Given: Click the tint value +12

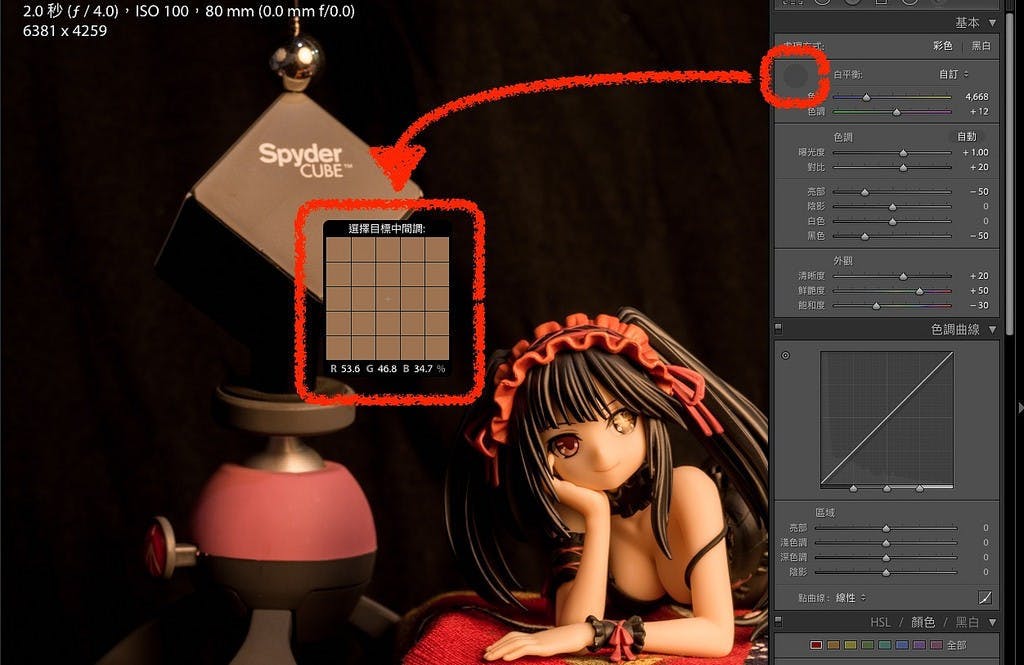Looking at the screenshot, I should [979, 112].
